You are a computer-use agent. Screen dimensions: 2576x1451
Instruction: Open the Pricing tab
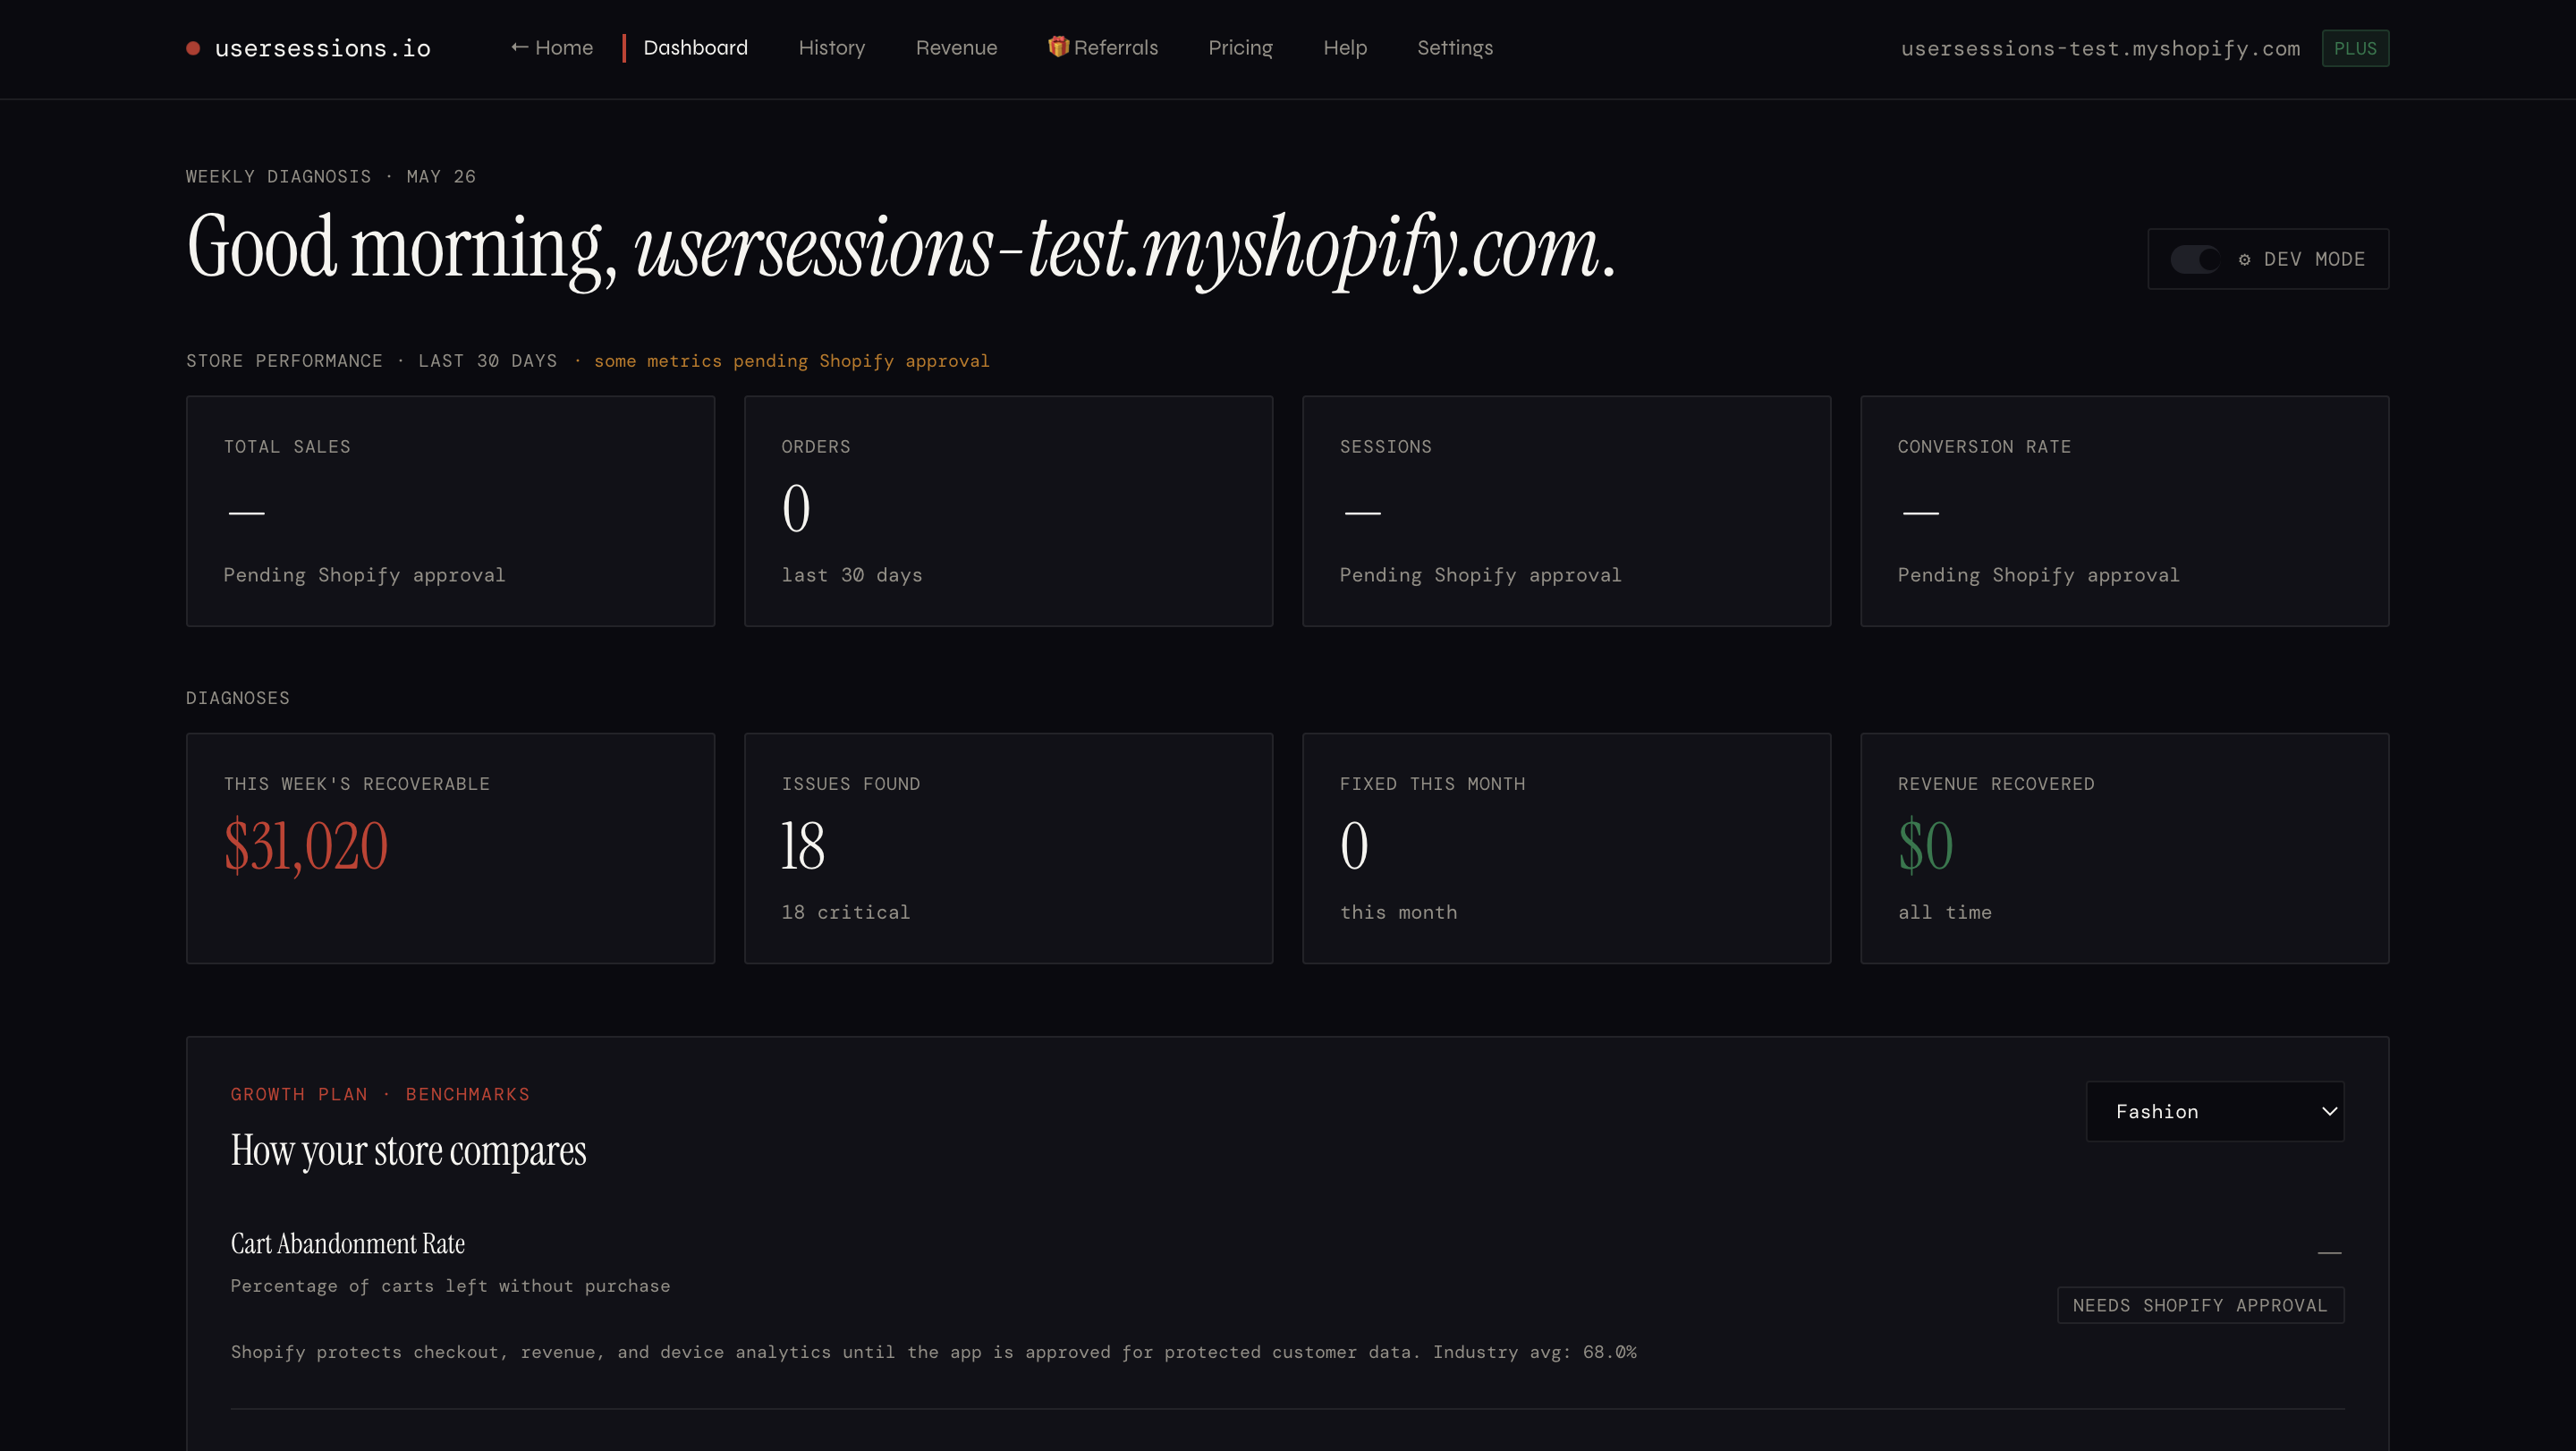tap(1240, 48)
